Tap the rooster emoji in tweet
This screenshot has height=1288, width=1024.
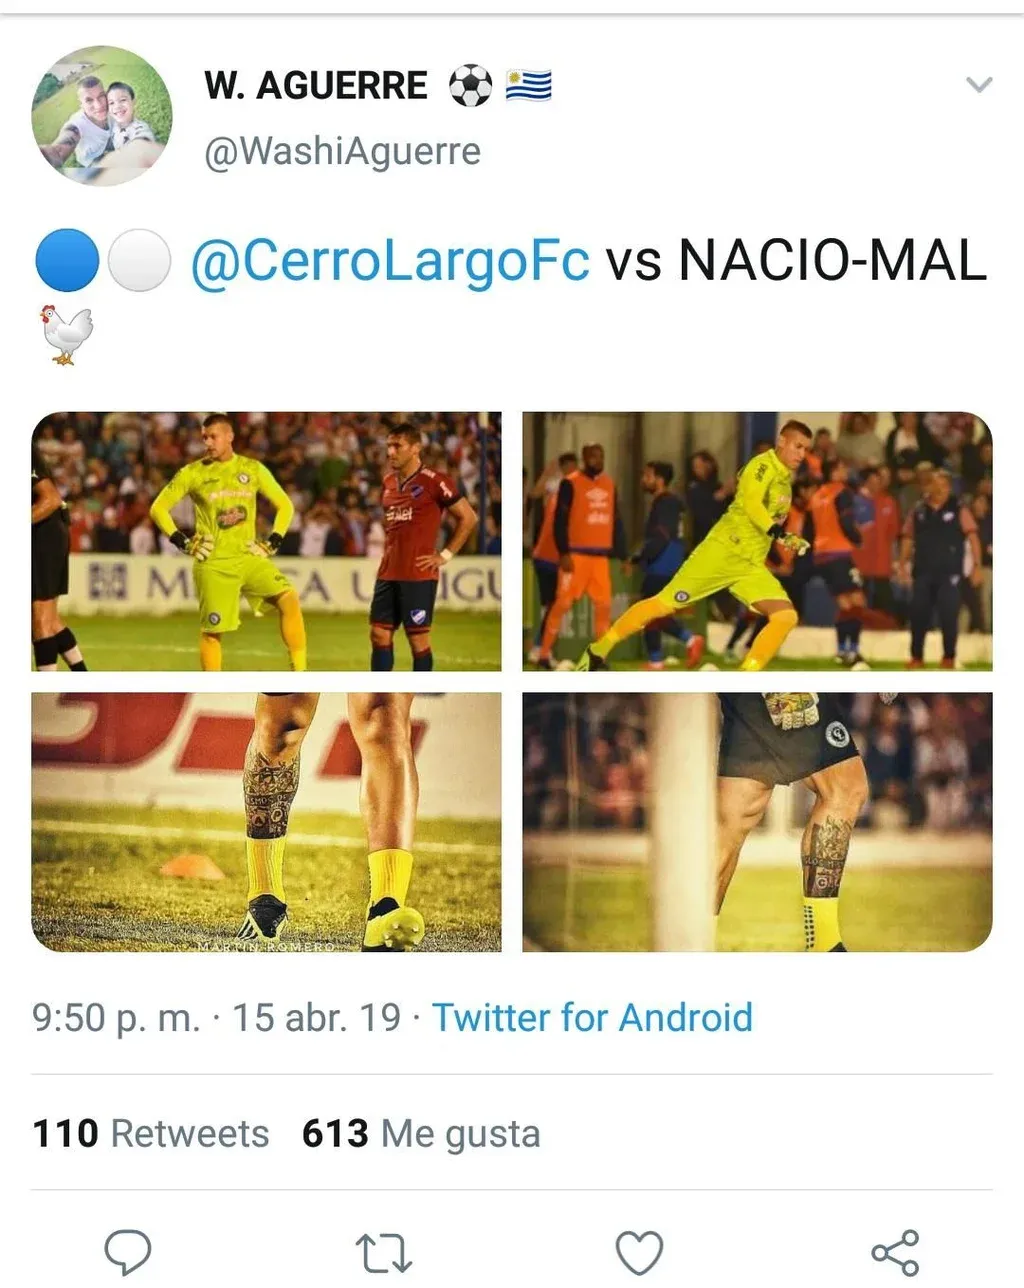(65, 334)
